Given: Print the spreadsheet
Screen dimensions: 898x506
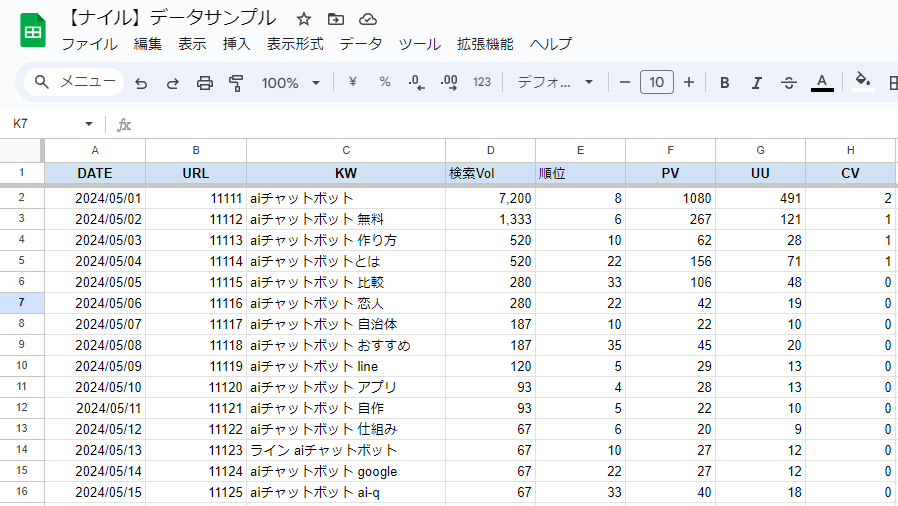Looking at the screenshot, I should 204,83.
